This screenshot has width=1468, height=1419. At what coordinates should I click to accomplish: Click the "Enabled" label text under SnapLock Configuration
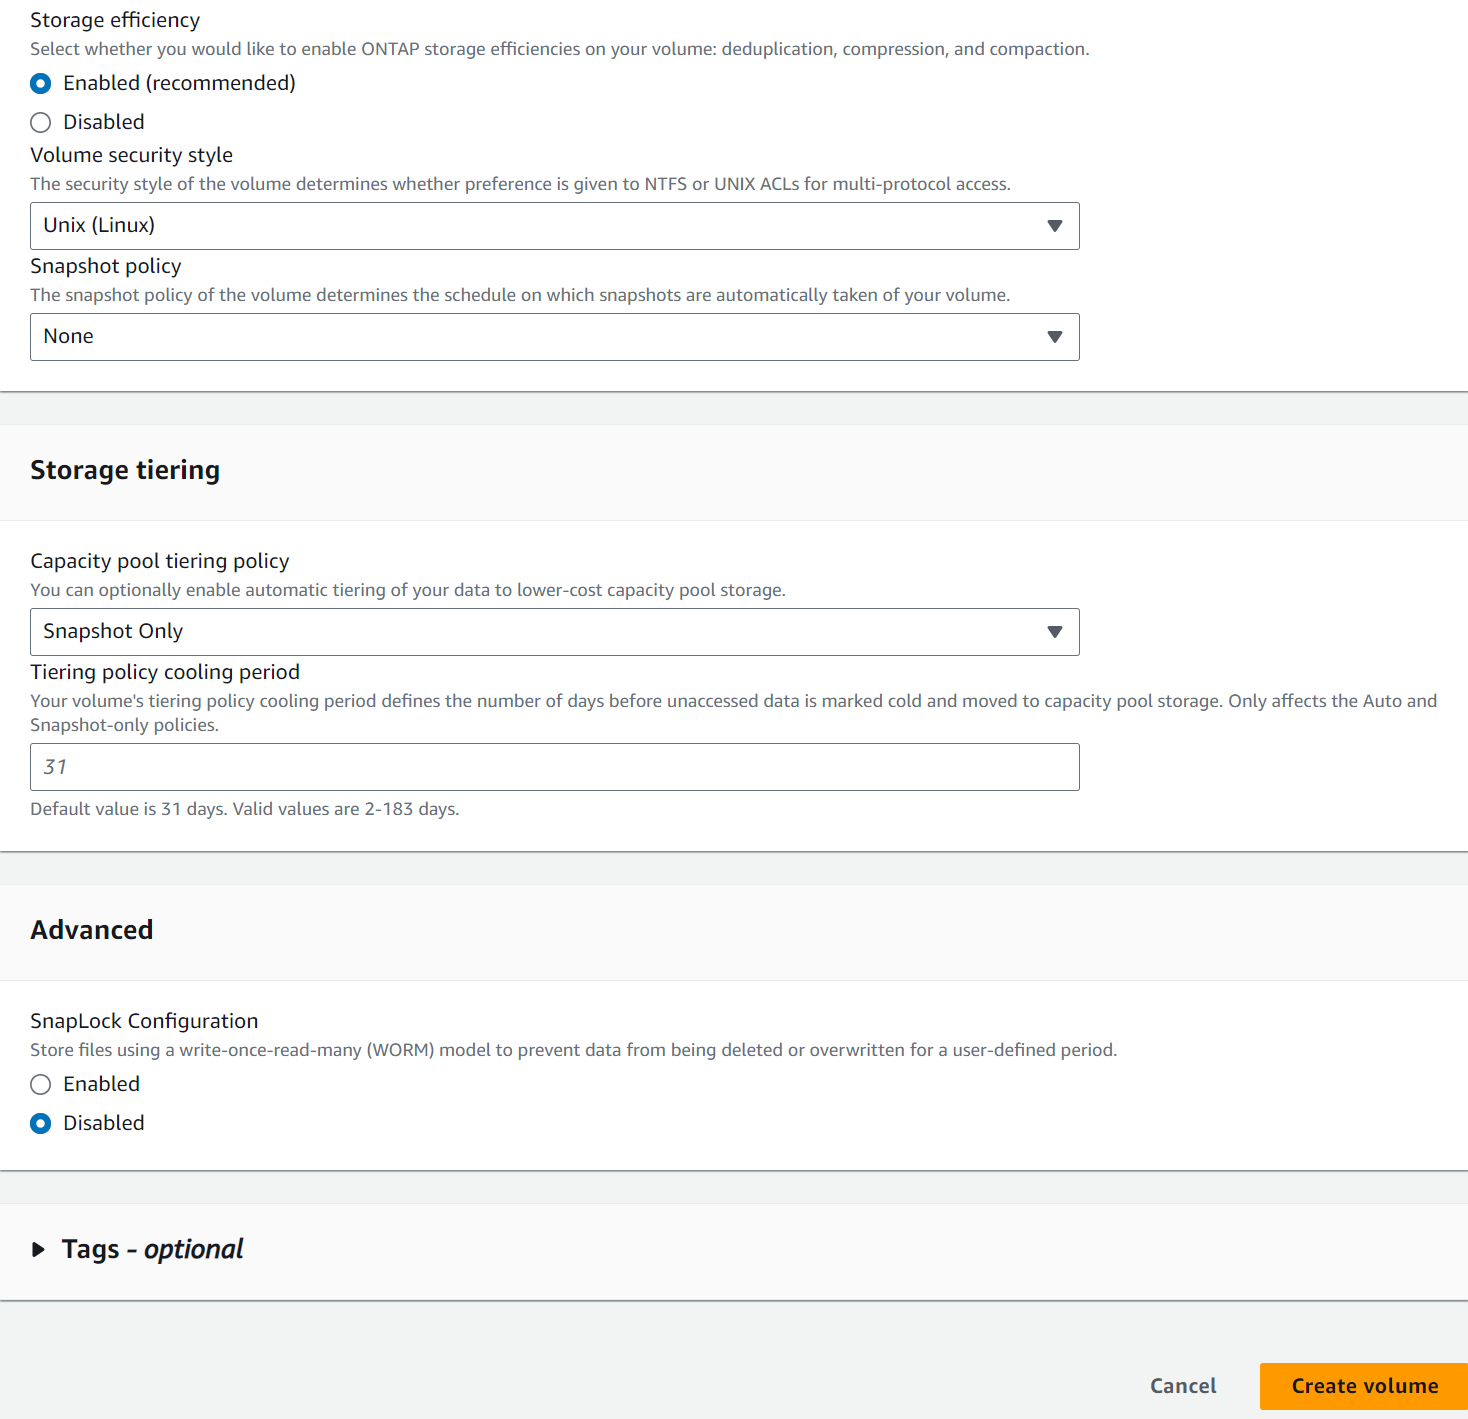click(x=101, y=1084)
